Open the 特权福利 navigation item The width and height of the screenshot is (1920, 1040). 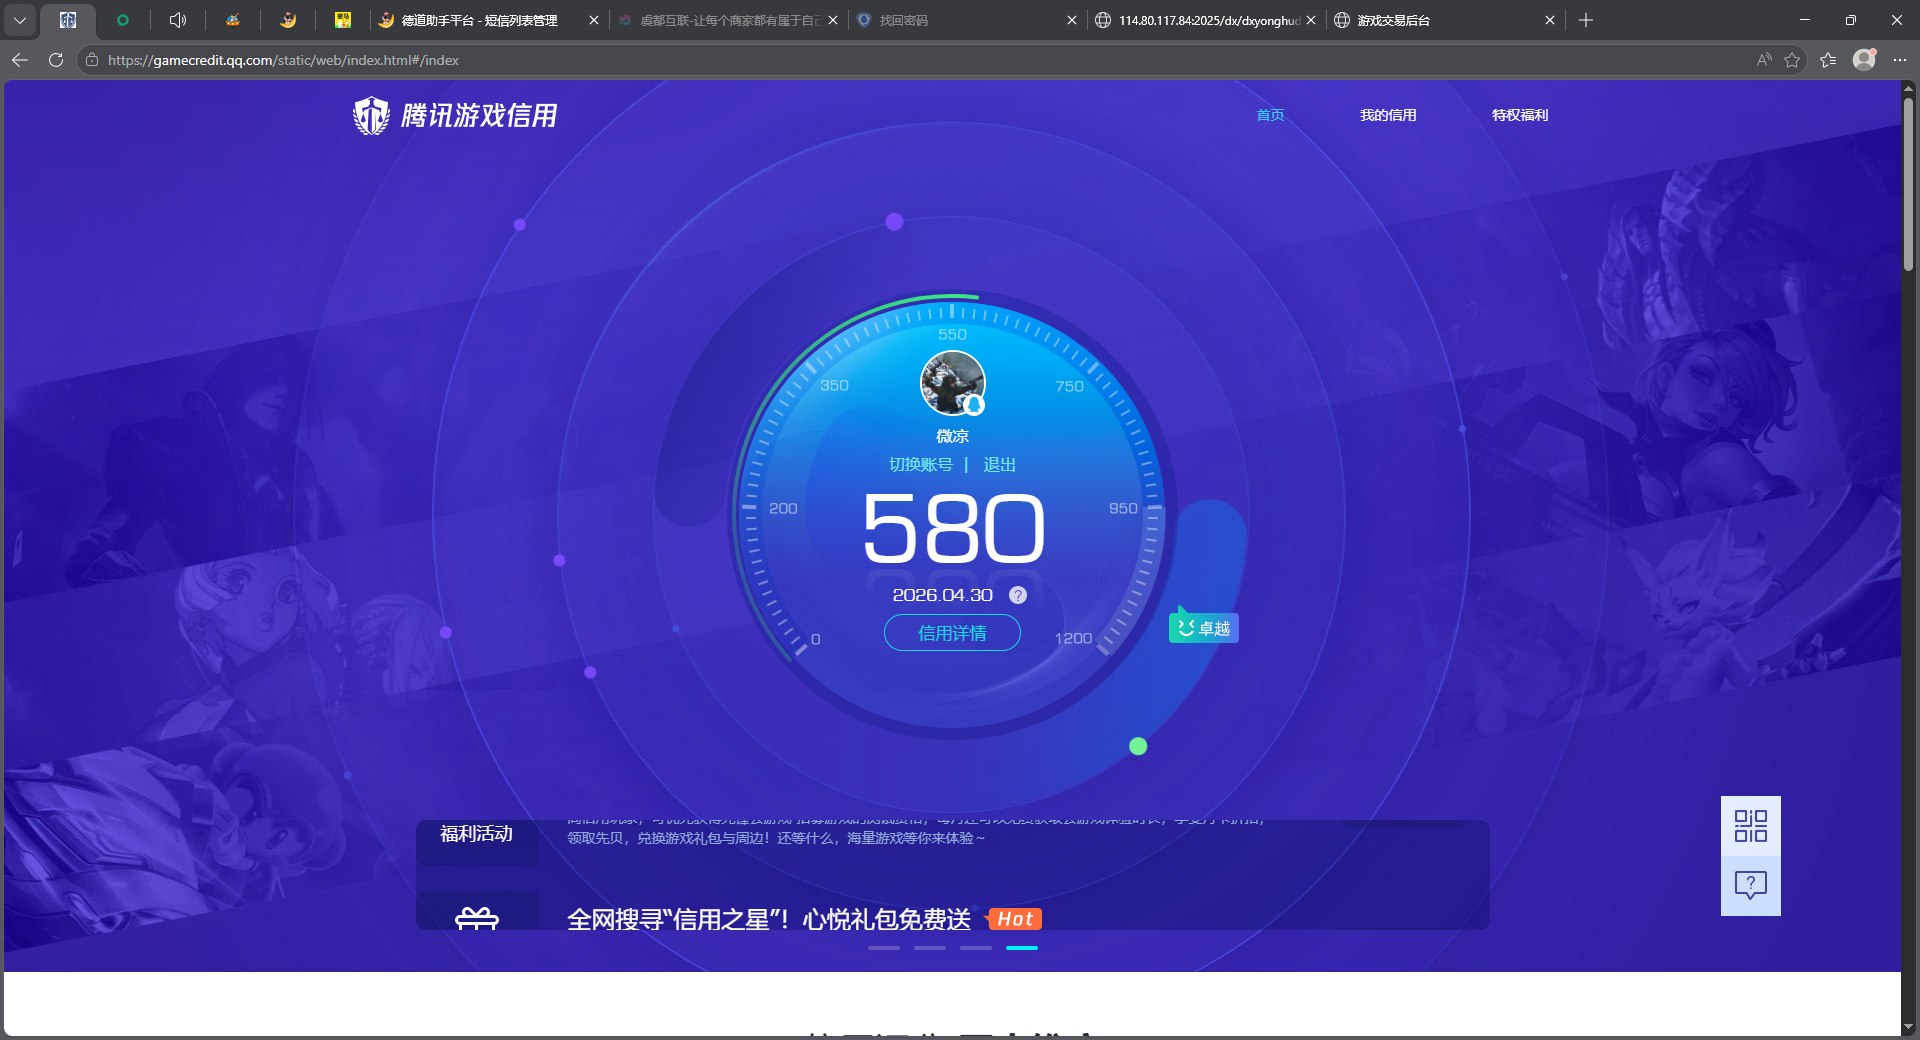pos(1520,115)
